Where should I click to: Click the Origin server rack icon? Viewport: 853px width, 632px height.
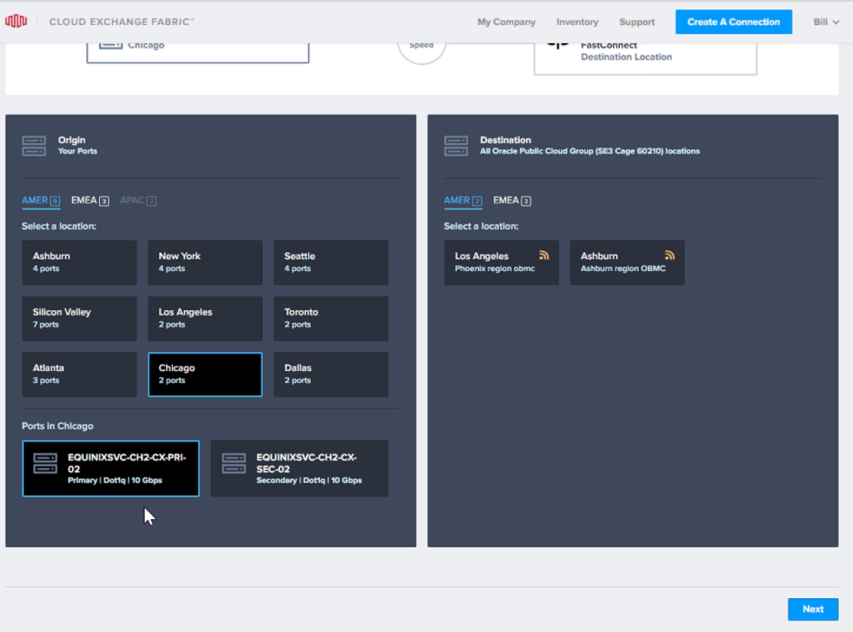[34, 146]
